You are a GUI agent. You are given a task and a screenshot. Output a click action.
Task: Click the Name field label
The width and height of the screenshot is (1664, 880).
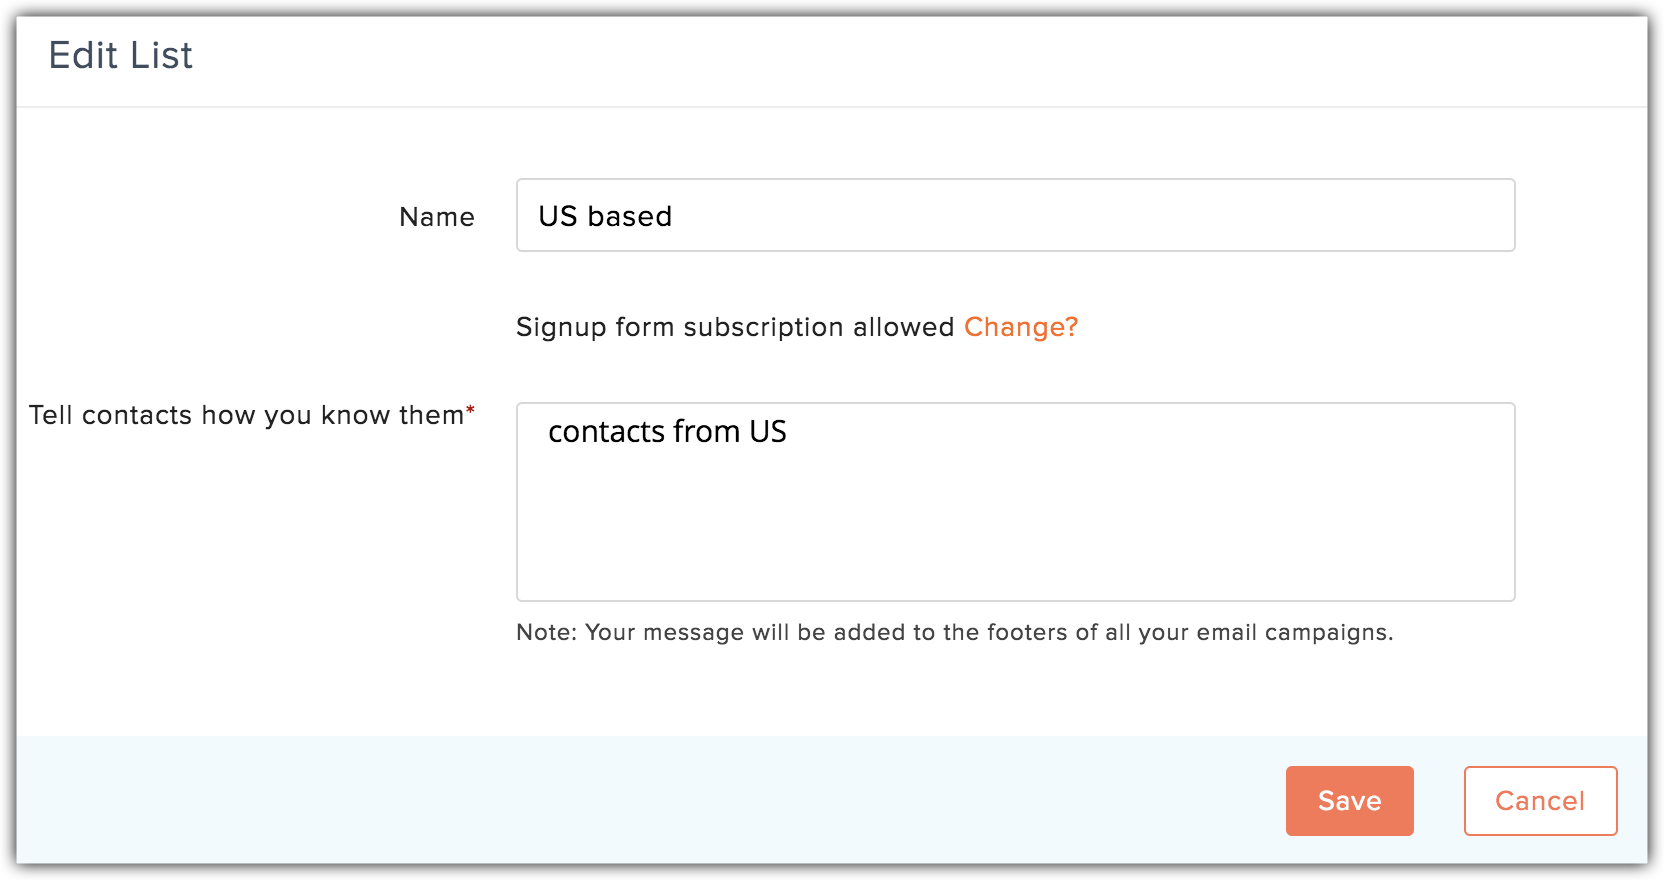tap(436, 217)
